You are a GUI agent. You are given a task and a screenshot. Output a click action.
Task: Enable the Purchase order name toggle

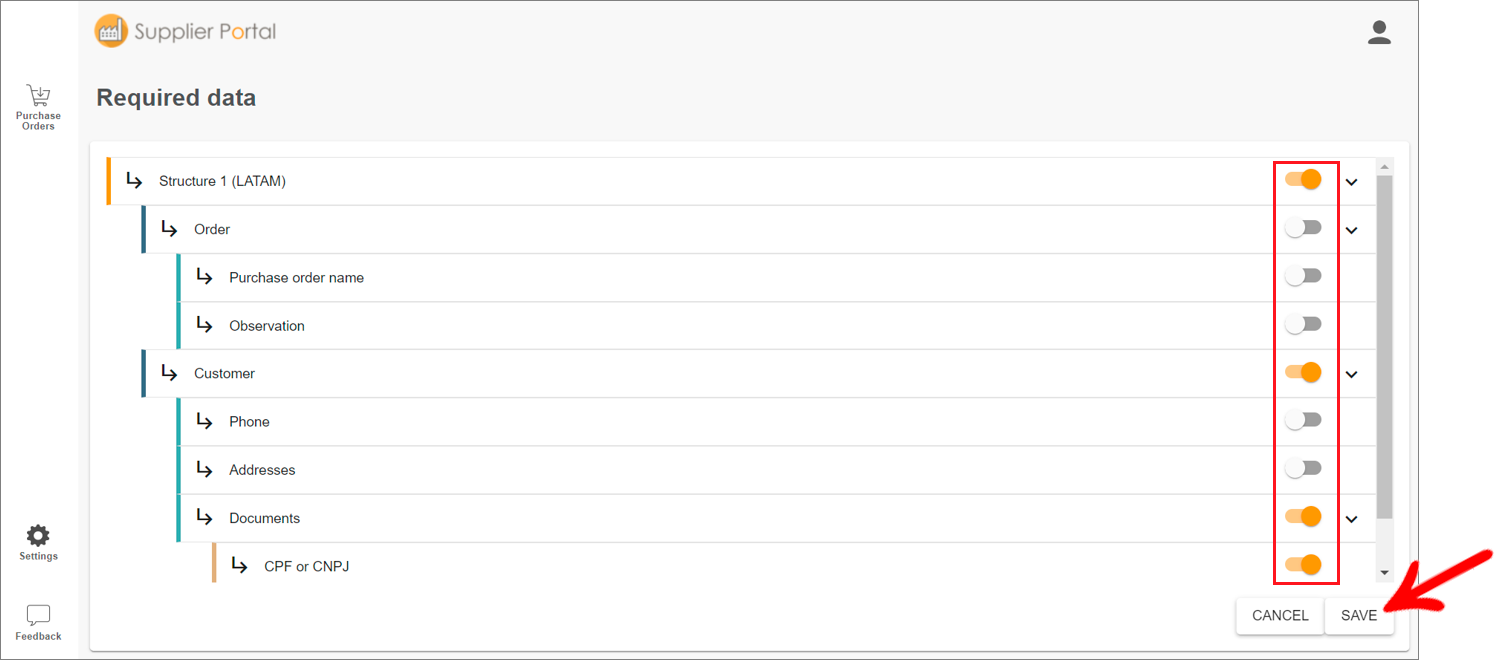point(1303,276)
